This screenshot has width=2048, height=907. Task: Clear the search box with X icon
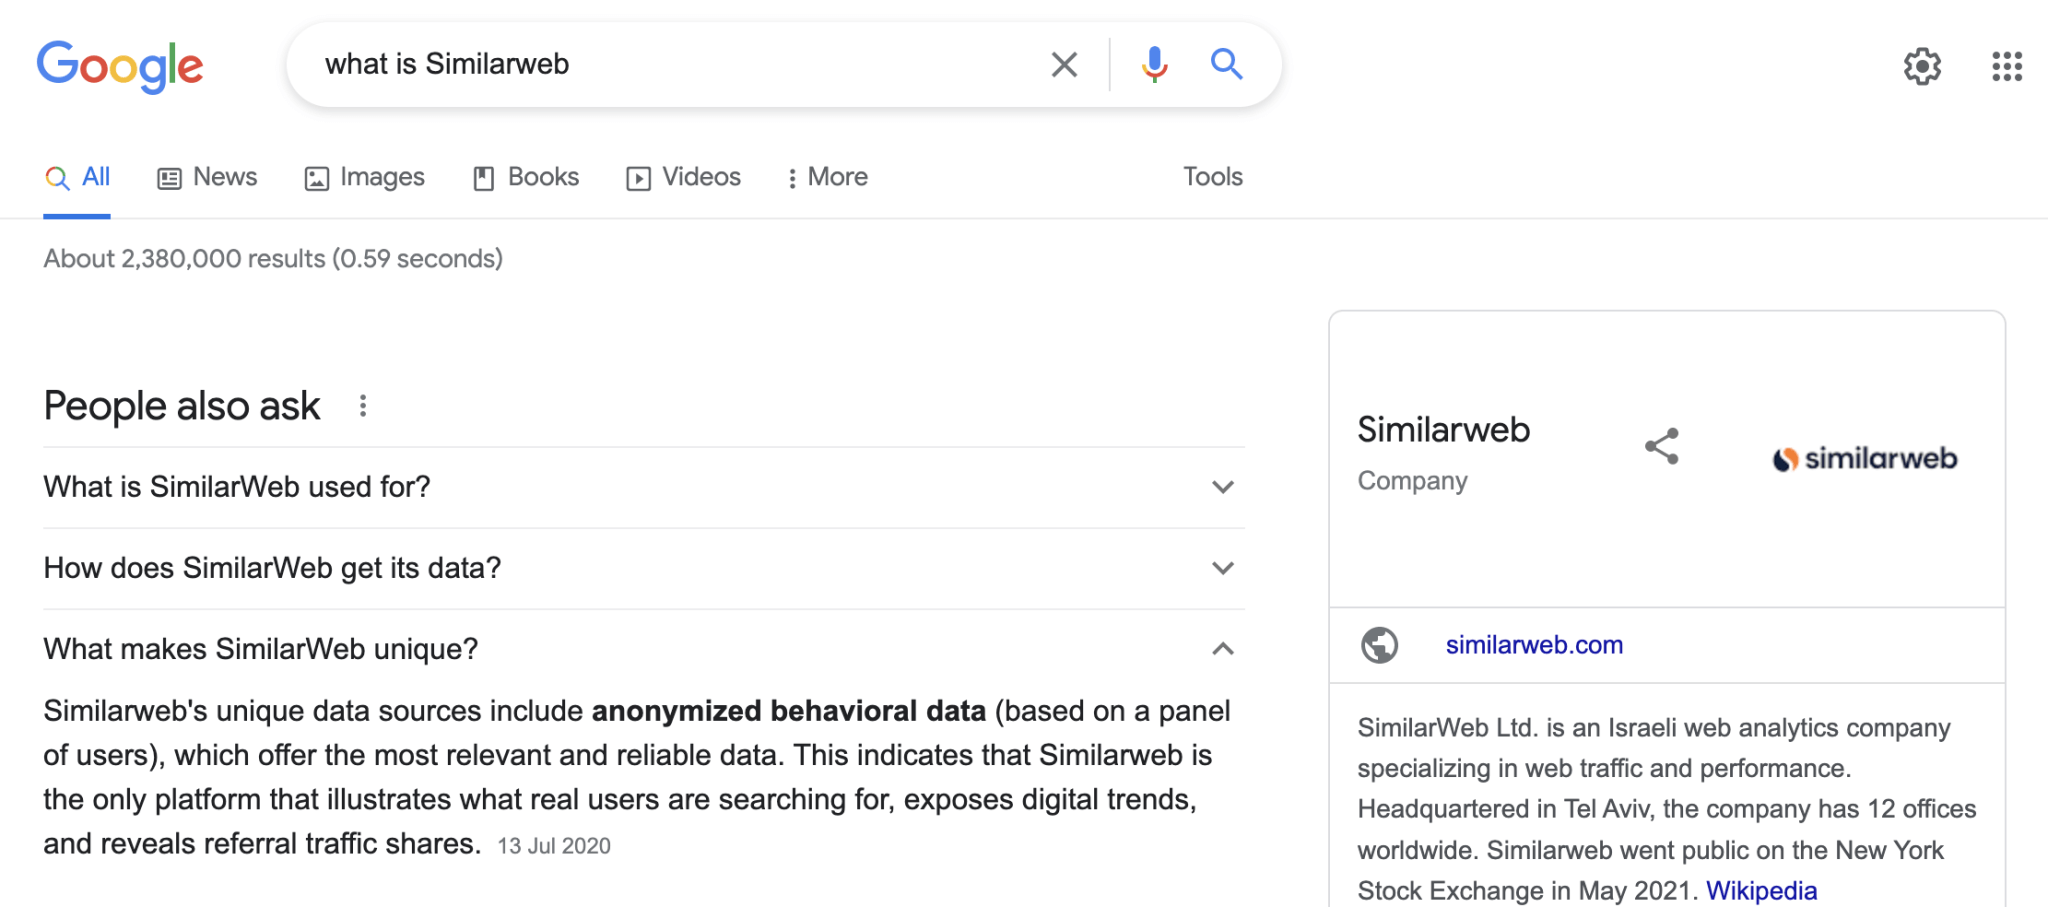1064,65
